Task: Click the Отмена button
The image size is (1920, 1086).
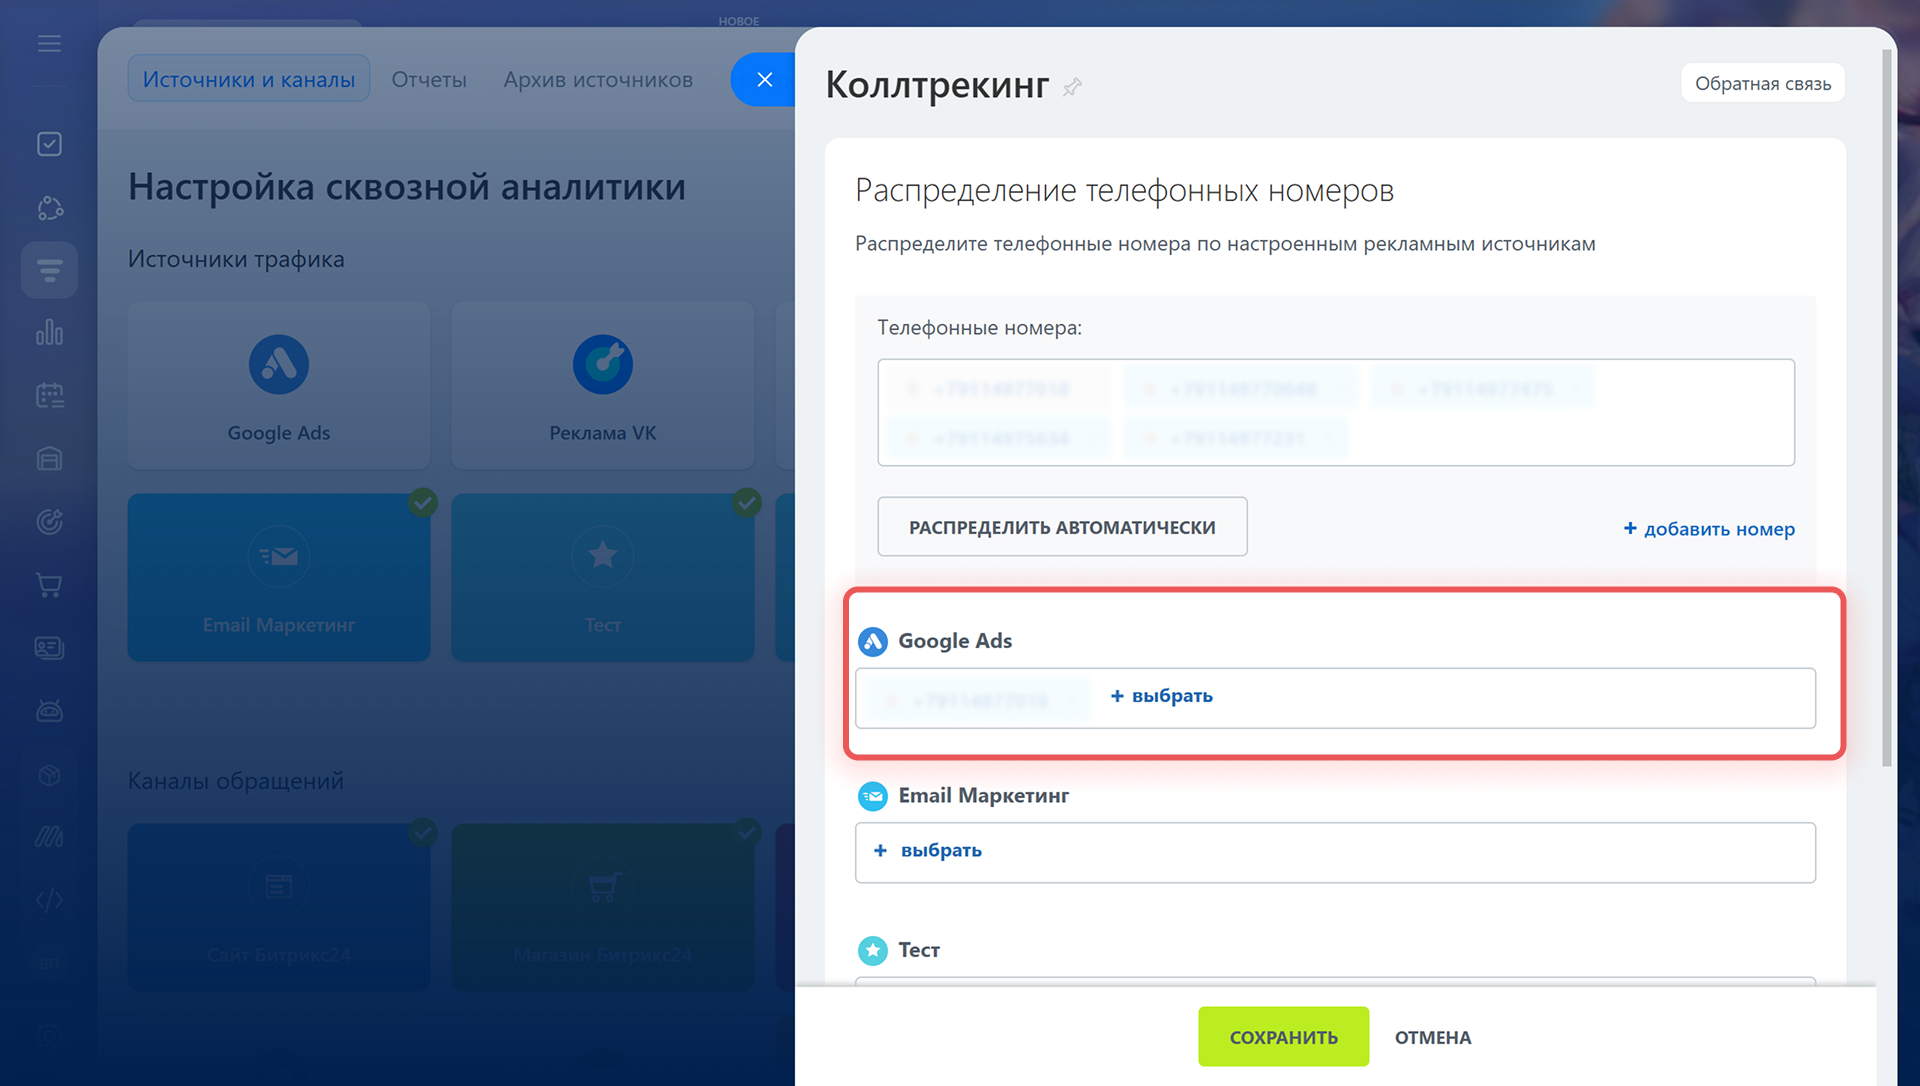Action: pyautogui.click(x=1433, y=1038)
